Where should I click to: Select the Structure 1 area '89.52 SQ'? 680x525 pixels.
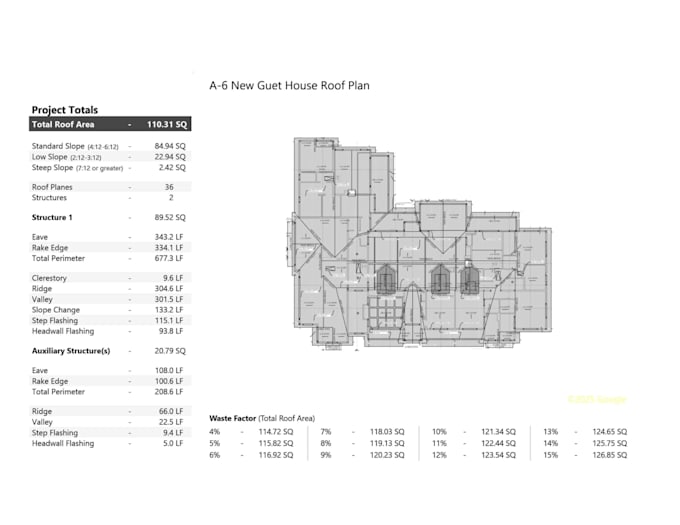[x=170, y=217]
